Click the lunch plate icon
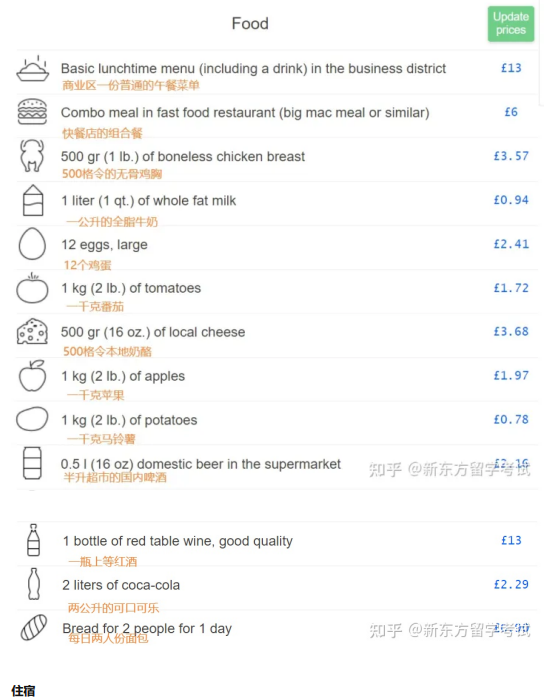Viewport: 559px width, 700px height. [33, 68]
